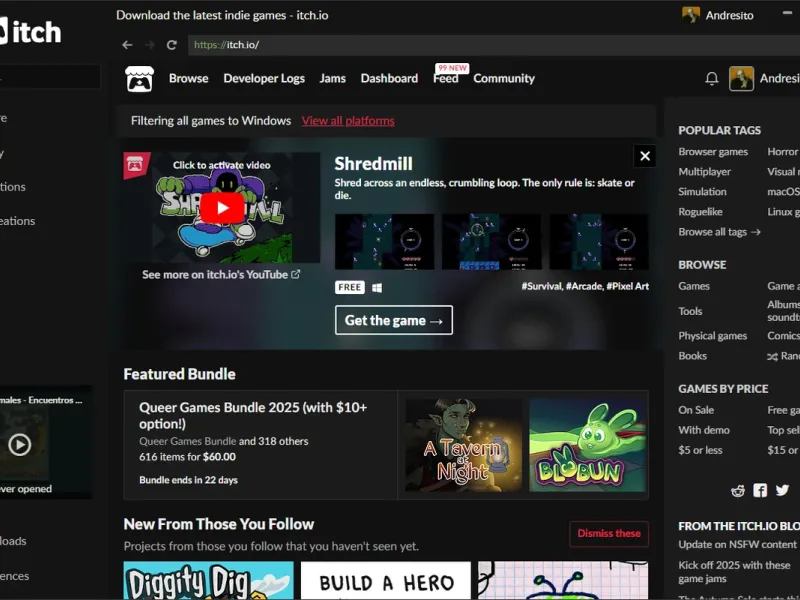Click the View all platforms link
This screenshot has height=600, width=800.
coord(348,121)
